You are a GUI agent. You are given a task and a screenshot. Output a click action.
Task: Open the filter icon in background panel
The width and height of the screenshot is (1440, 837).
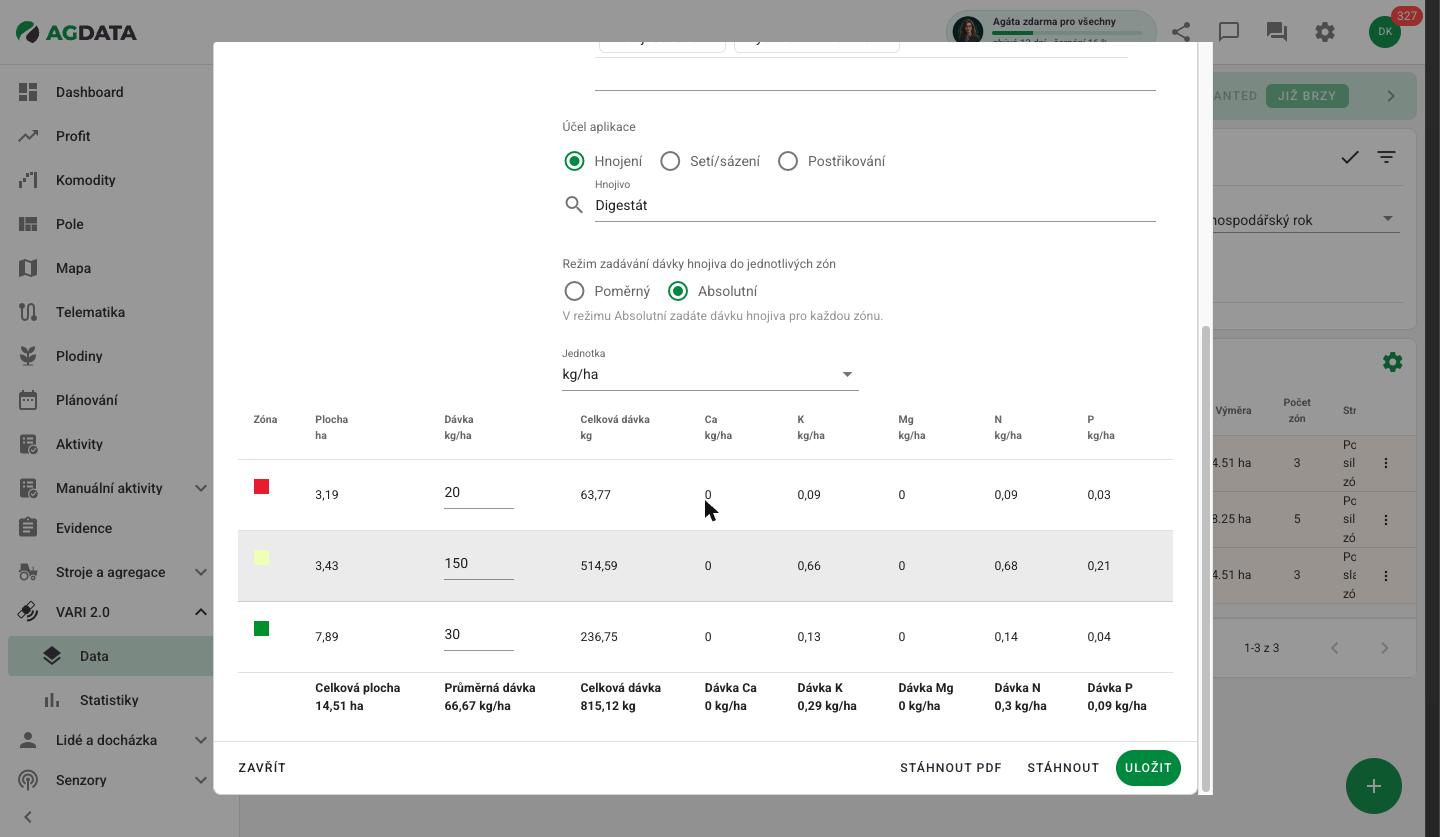click(1386, 157)
